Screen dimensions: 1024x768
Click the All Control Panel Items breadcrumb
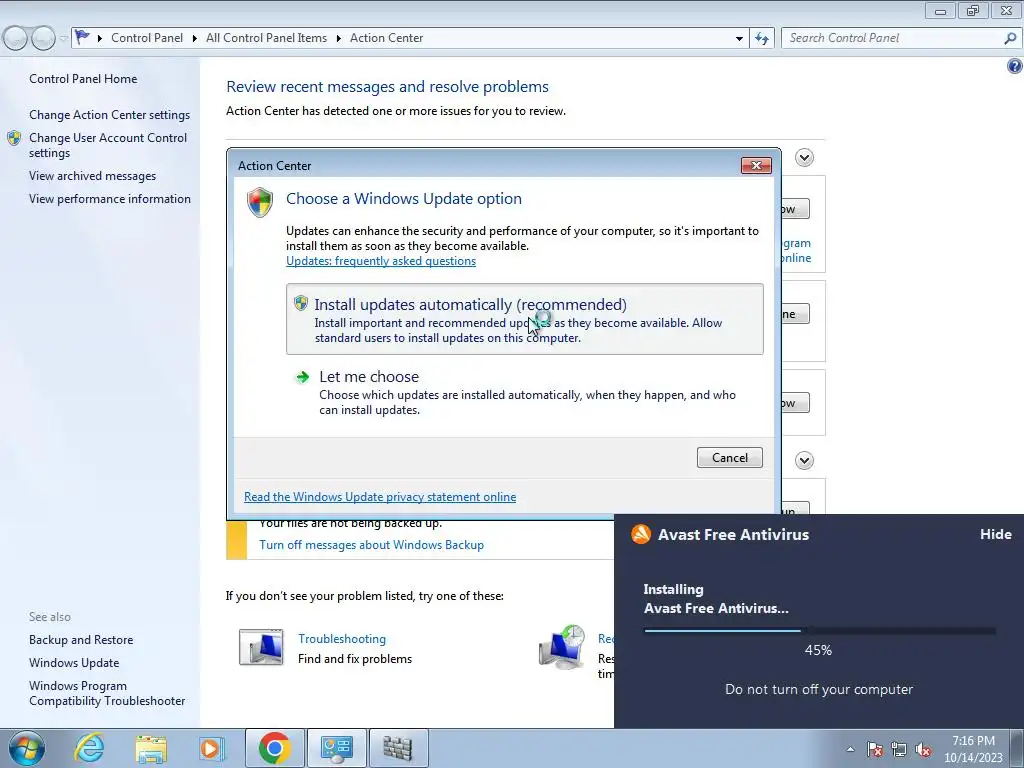[x=266, y=38]
